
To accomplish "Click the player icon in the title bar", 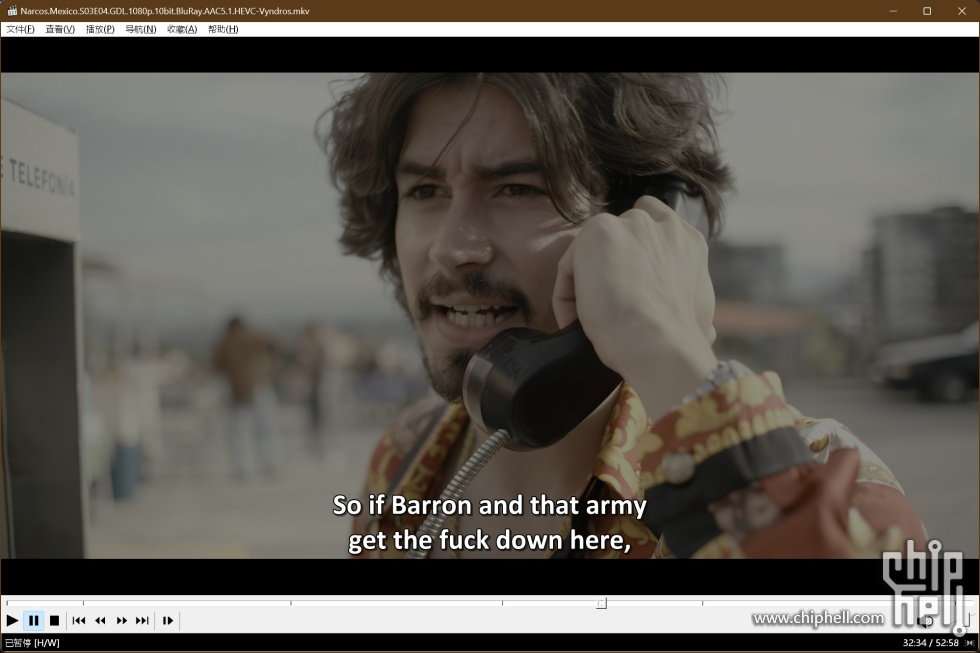I will 12,11.
